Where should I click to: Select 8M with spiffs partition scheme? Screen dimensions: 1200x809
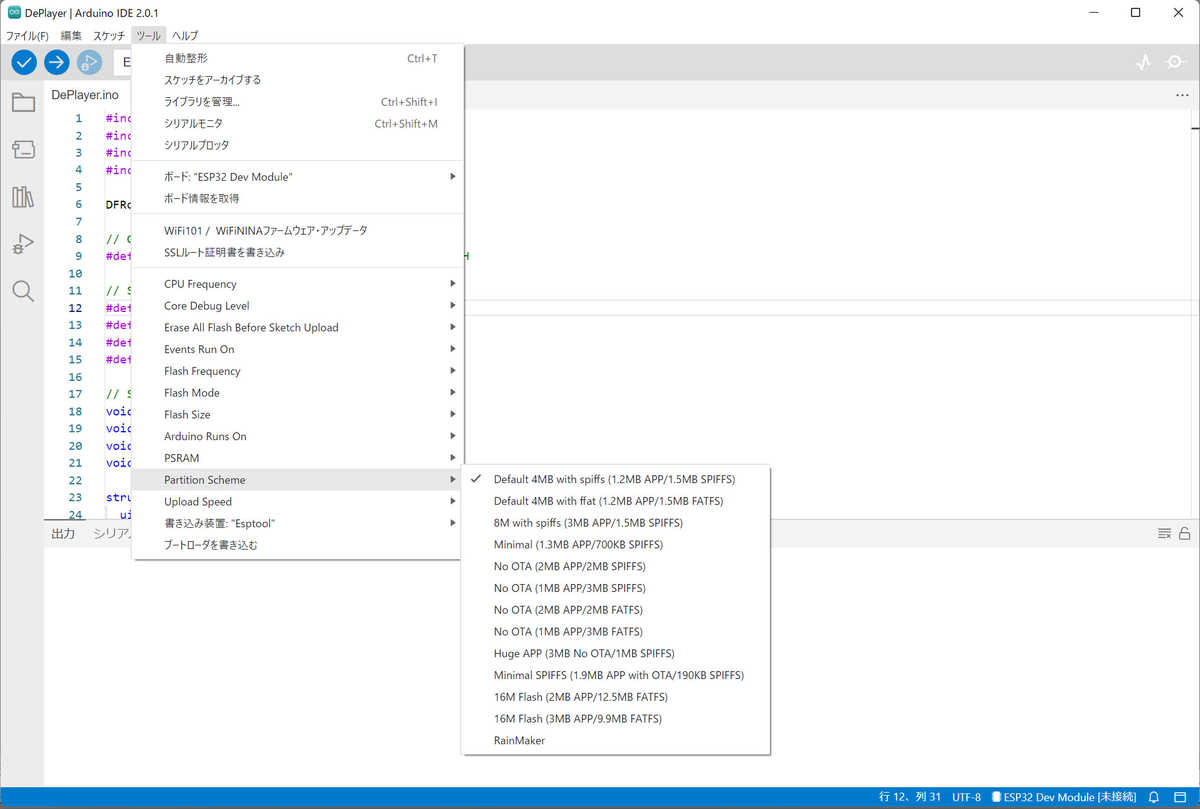(615, 523)
